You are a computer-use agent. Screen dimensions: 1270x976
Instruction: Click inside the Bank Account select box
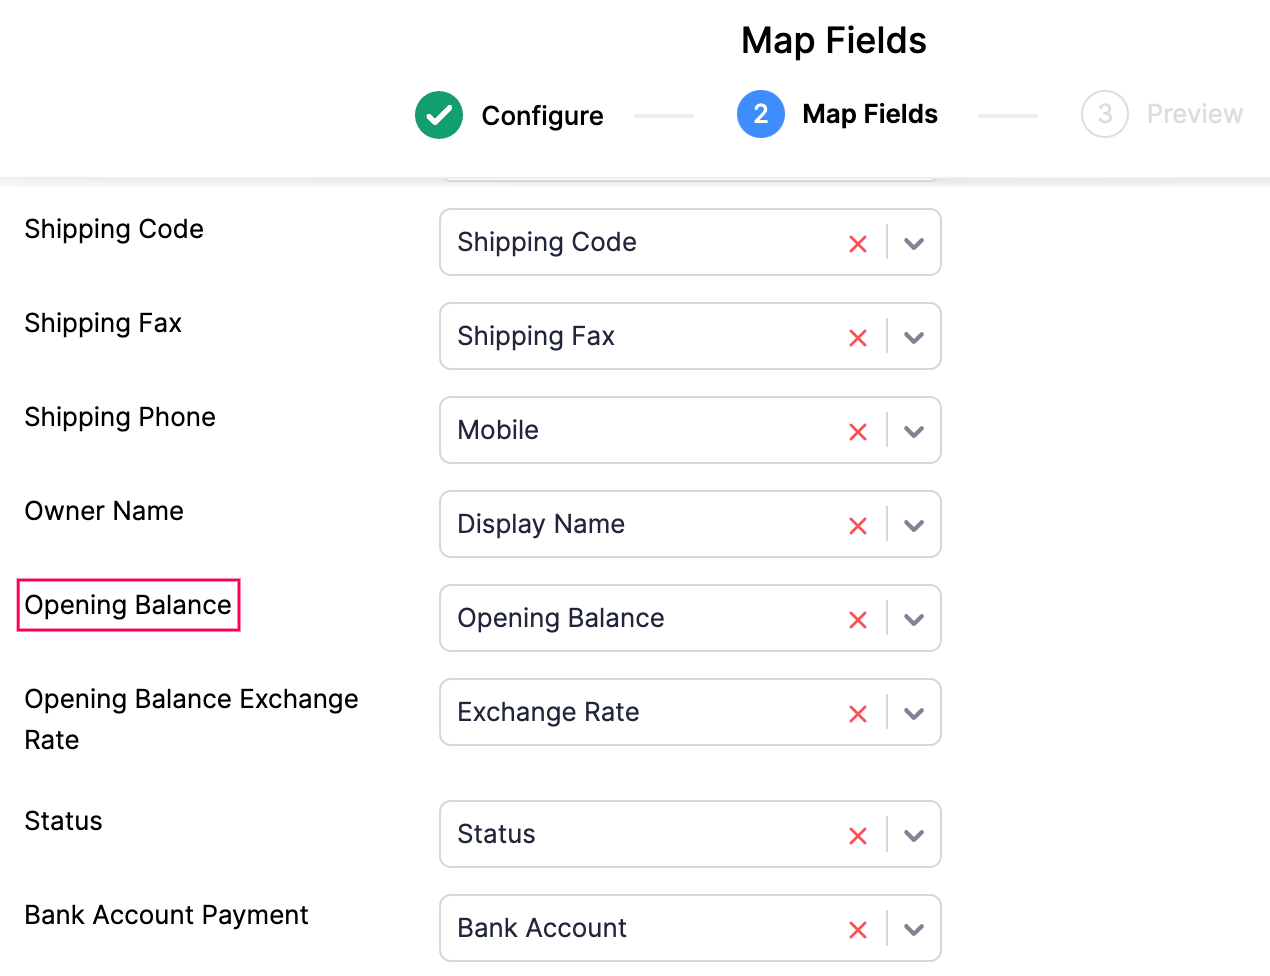click(640, 929)
